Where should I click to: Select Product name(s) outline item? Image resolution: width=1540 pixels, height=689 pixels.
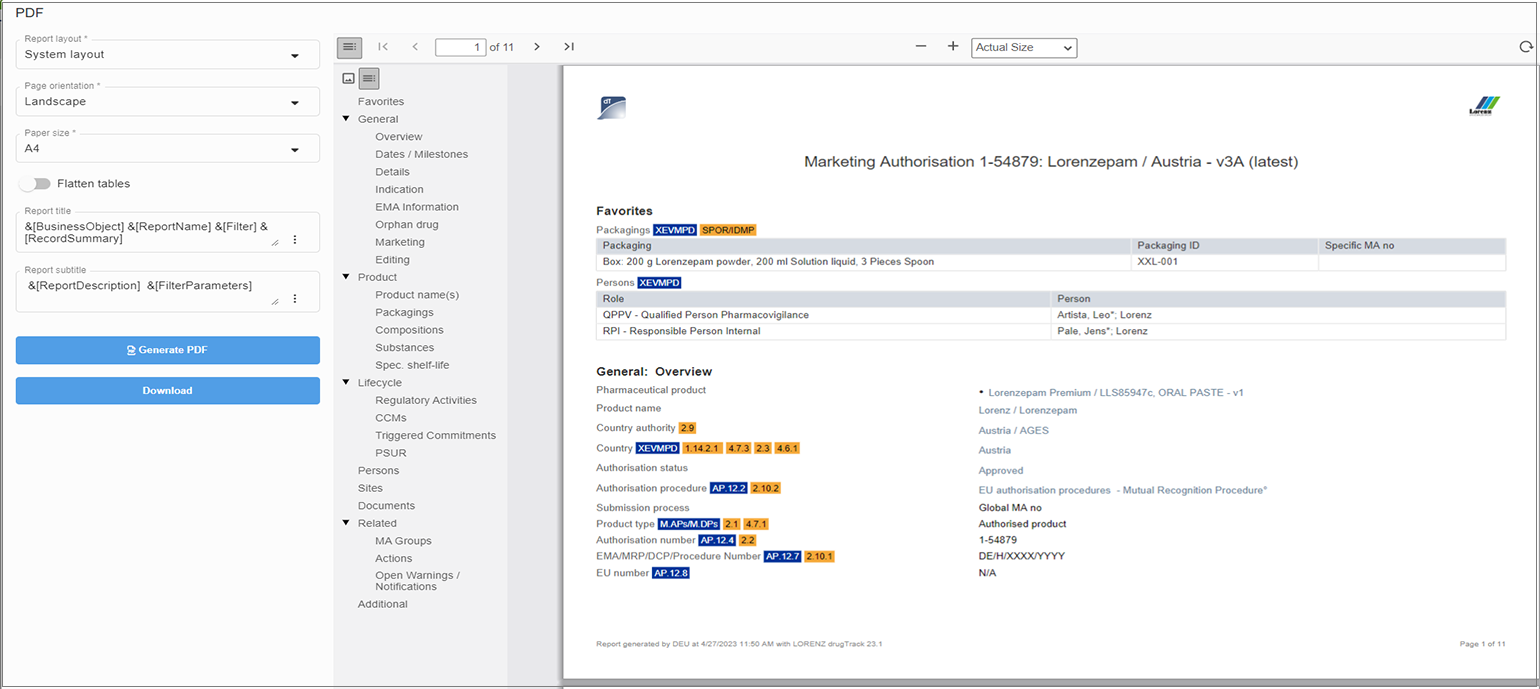(417, 295)
